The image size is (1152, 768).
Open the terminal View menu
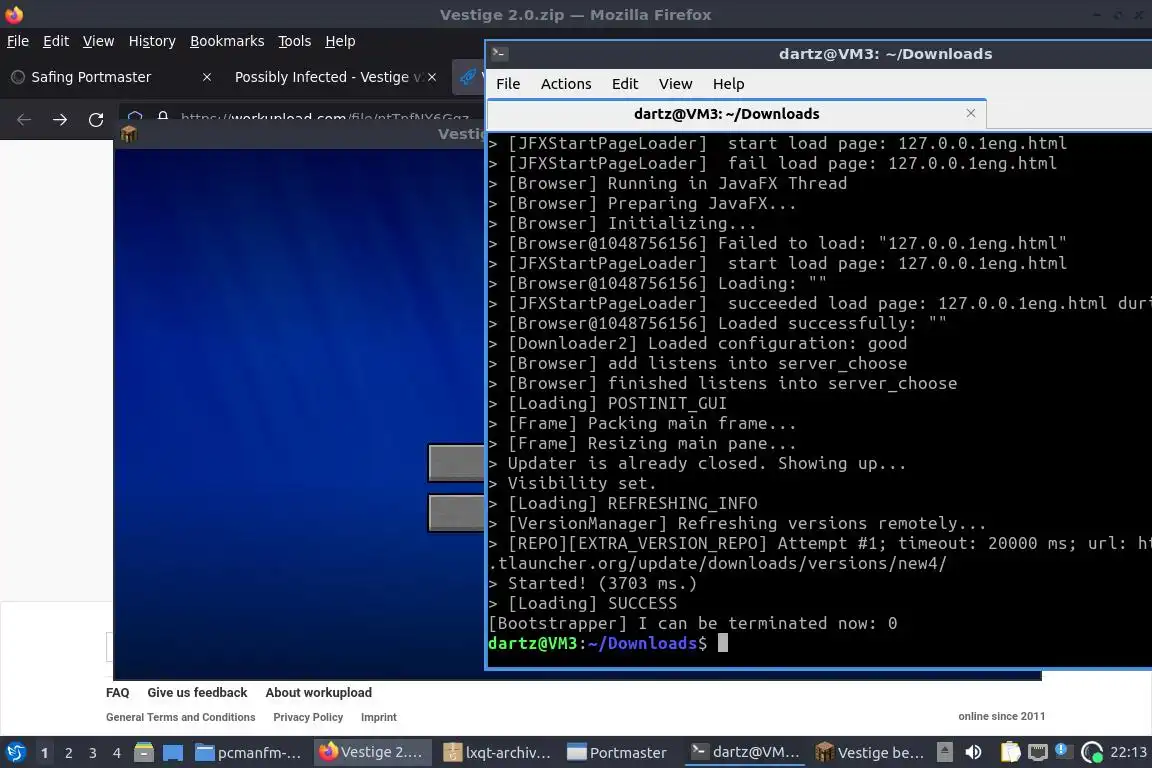point(675,84)
